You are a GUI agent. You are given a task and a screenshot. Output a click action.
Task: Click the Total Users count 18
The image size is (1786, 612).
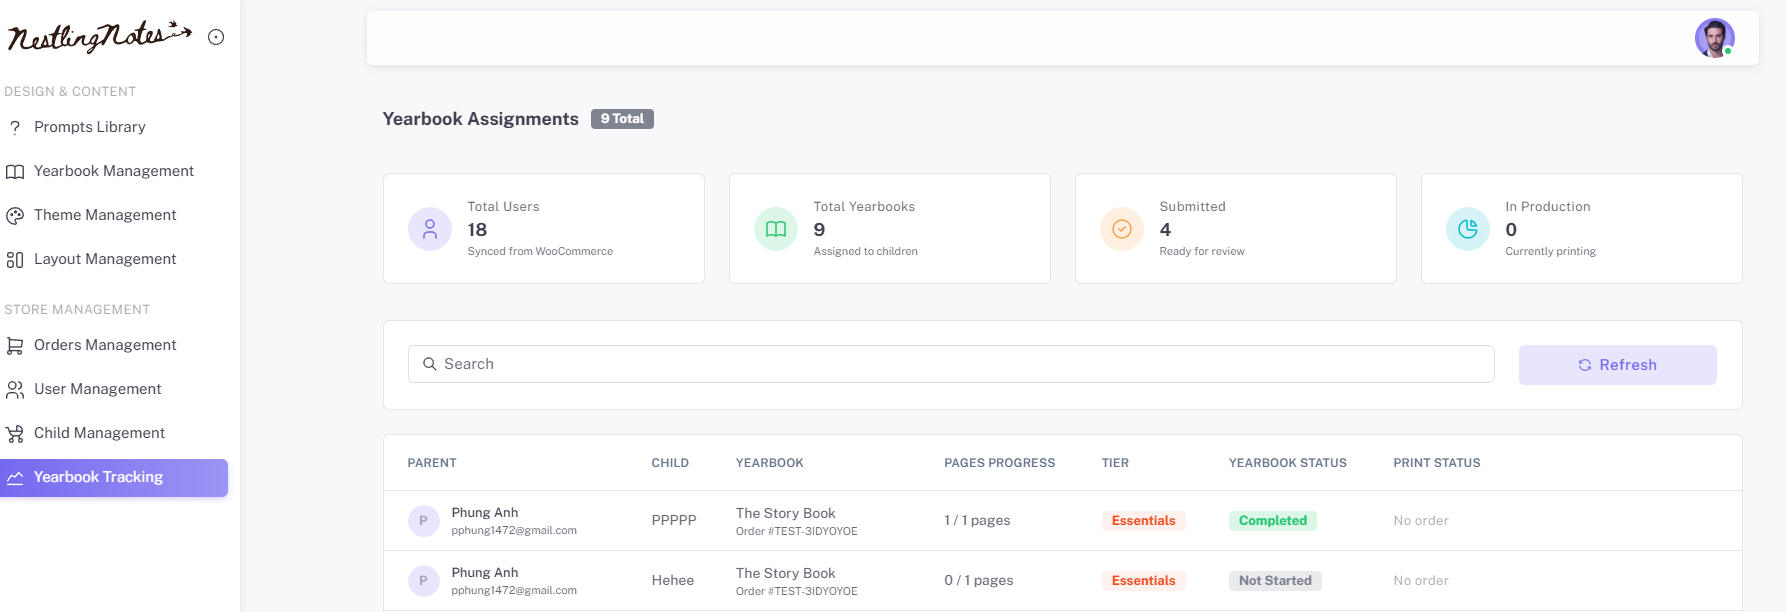[x=477, y=230]
